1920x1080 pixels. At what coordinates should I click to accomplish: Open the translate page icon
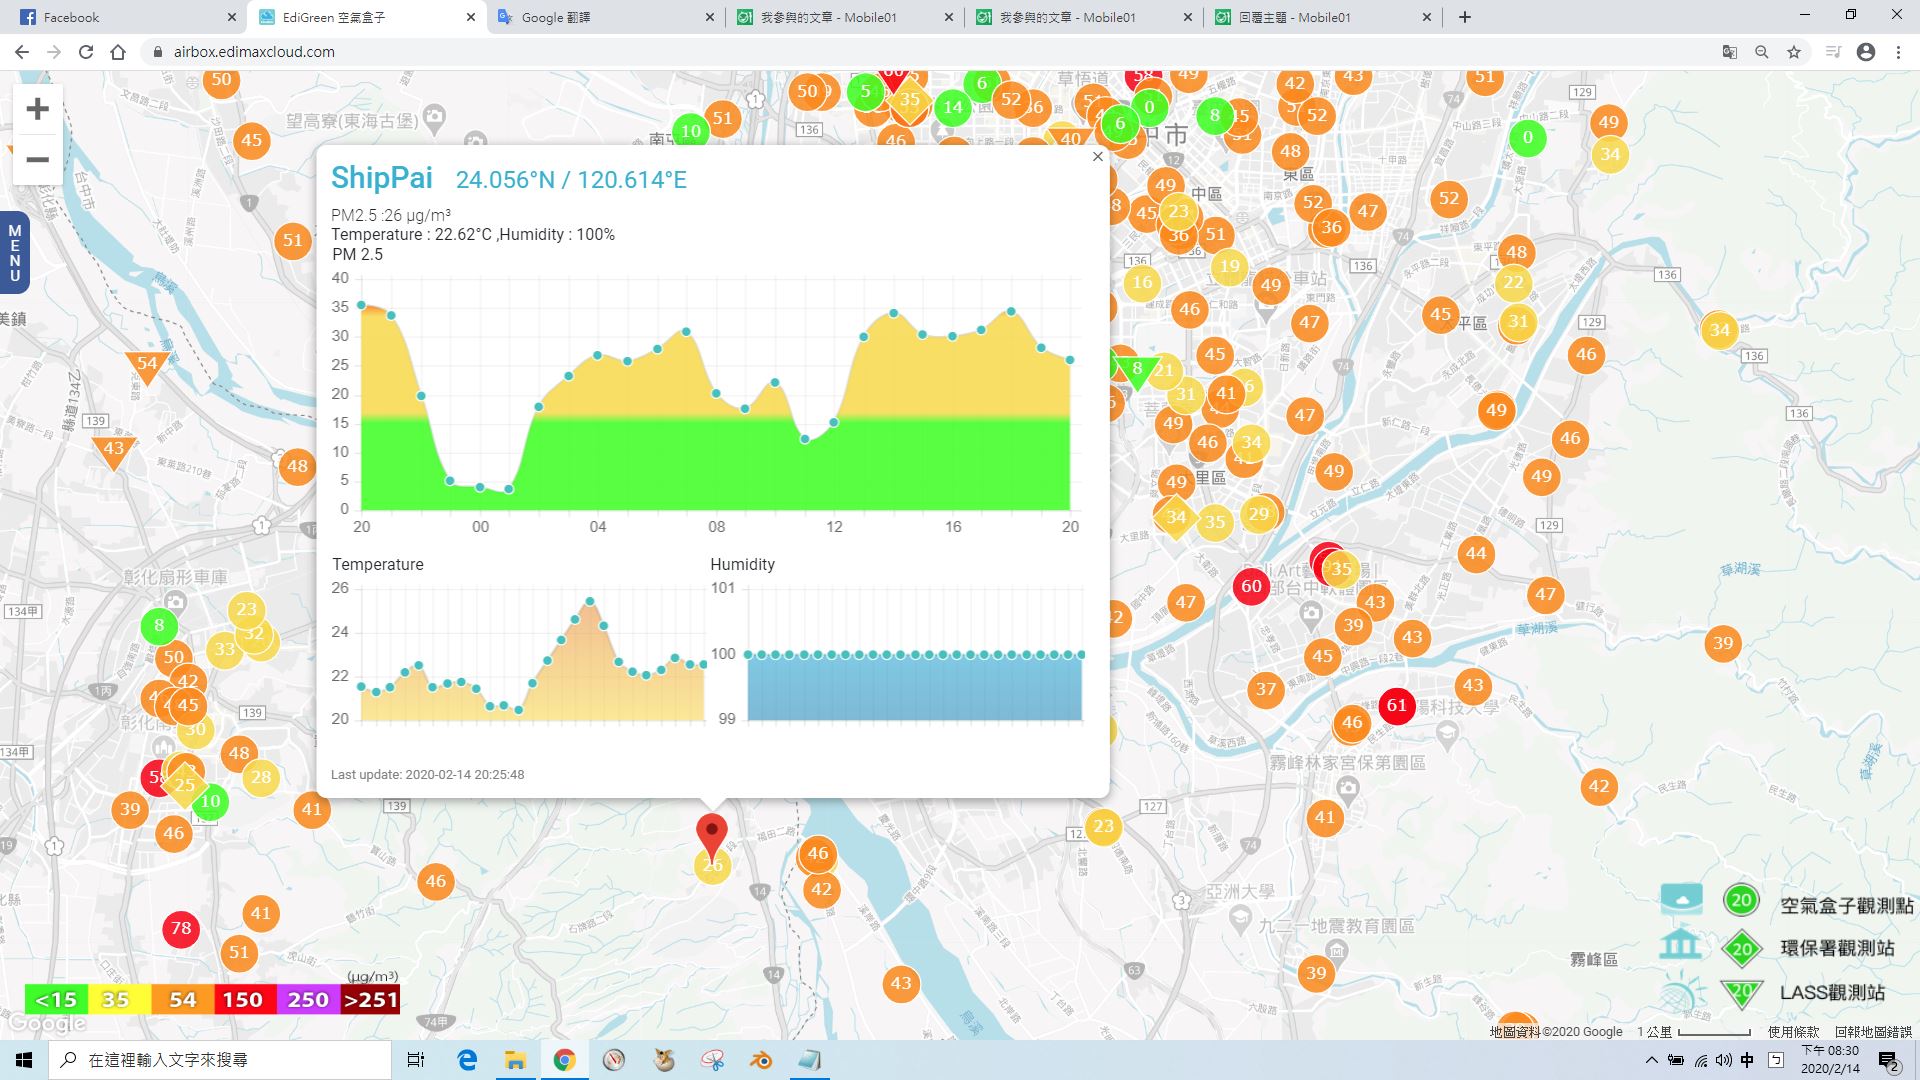pyautogui.click(x=1729, y=52)
